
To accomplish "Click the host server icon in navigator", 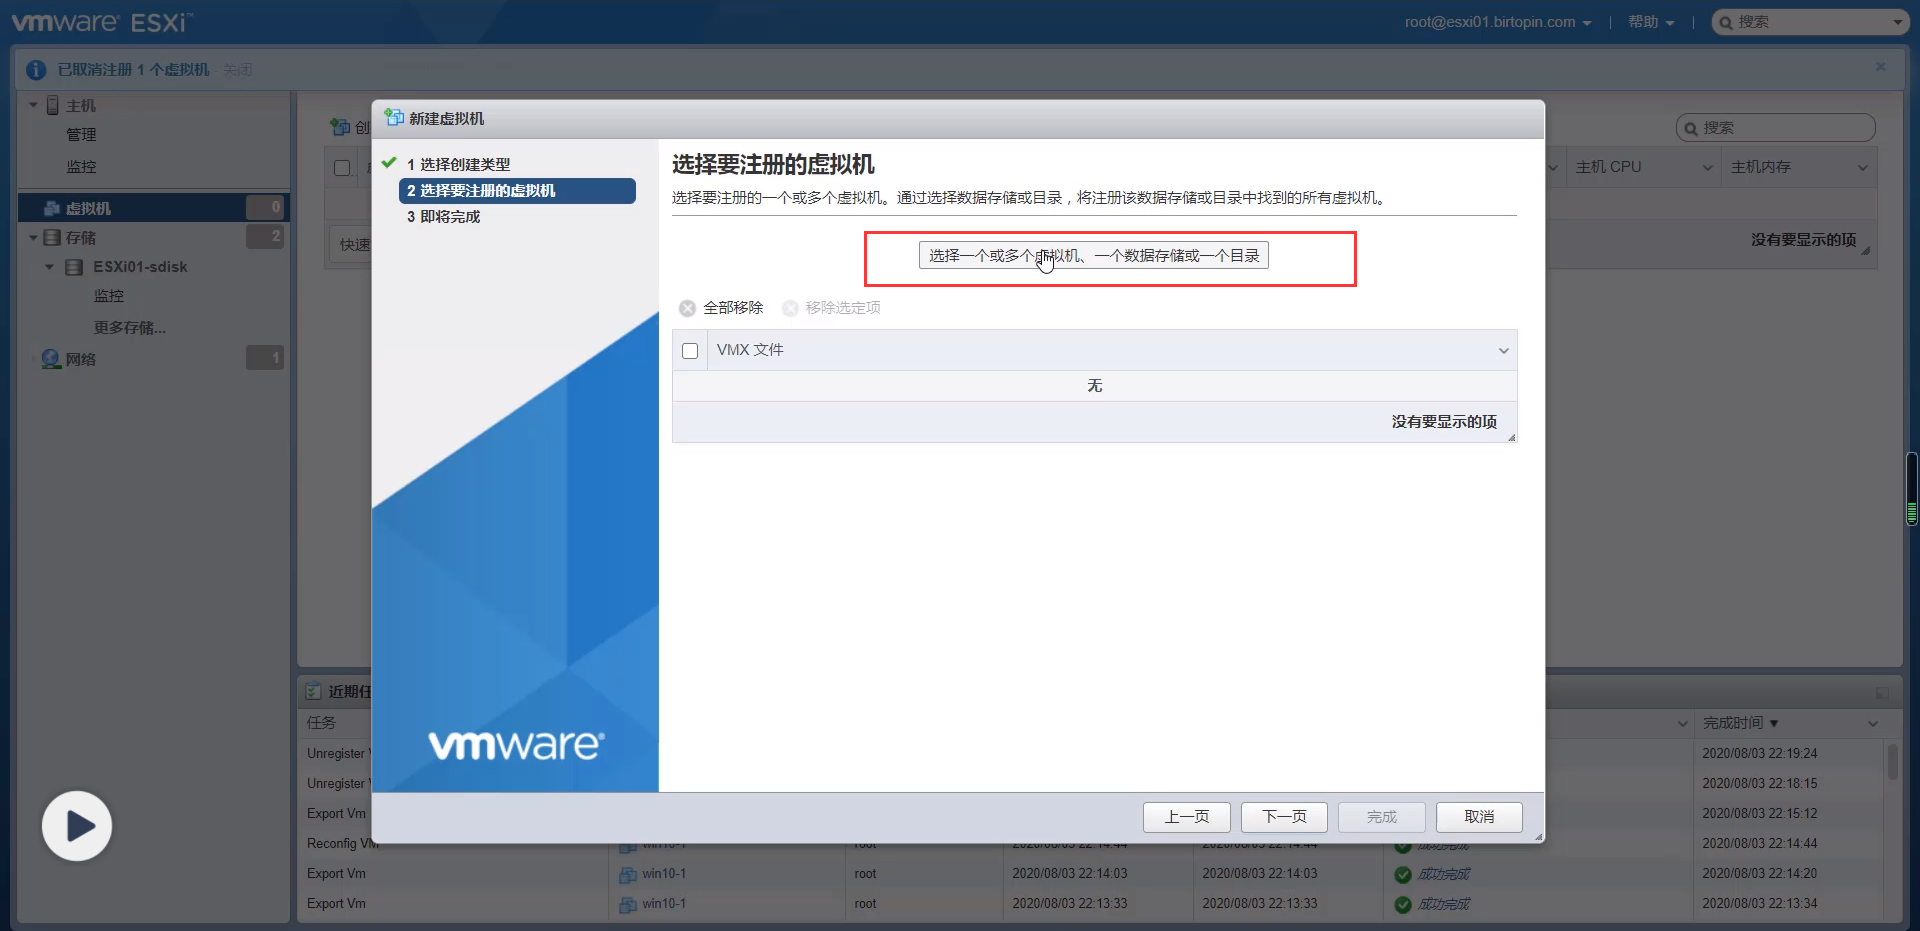I will click(53, 105).
